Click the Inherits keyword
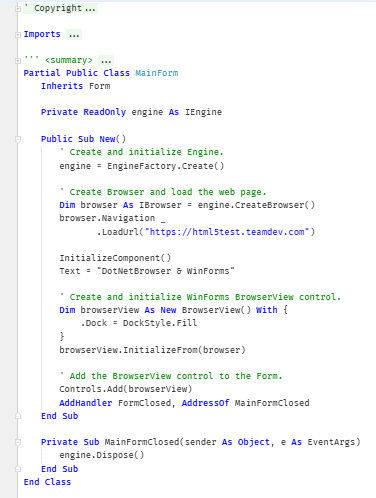The image size is (376, 498). tap(62, 86)
